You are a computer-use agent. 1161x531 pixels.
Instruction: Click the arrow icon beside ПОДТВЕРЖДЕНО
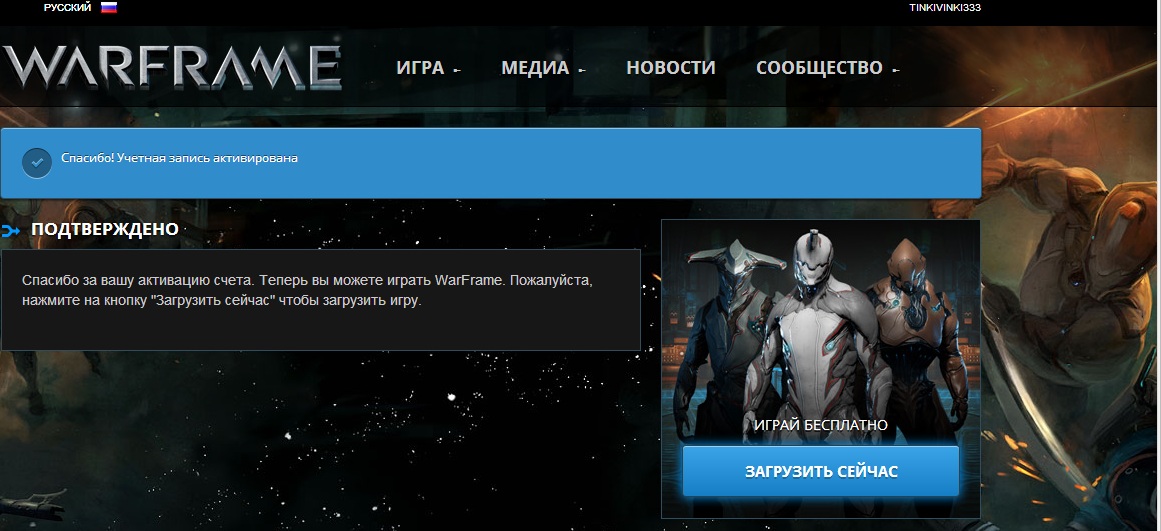(11, 231)
